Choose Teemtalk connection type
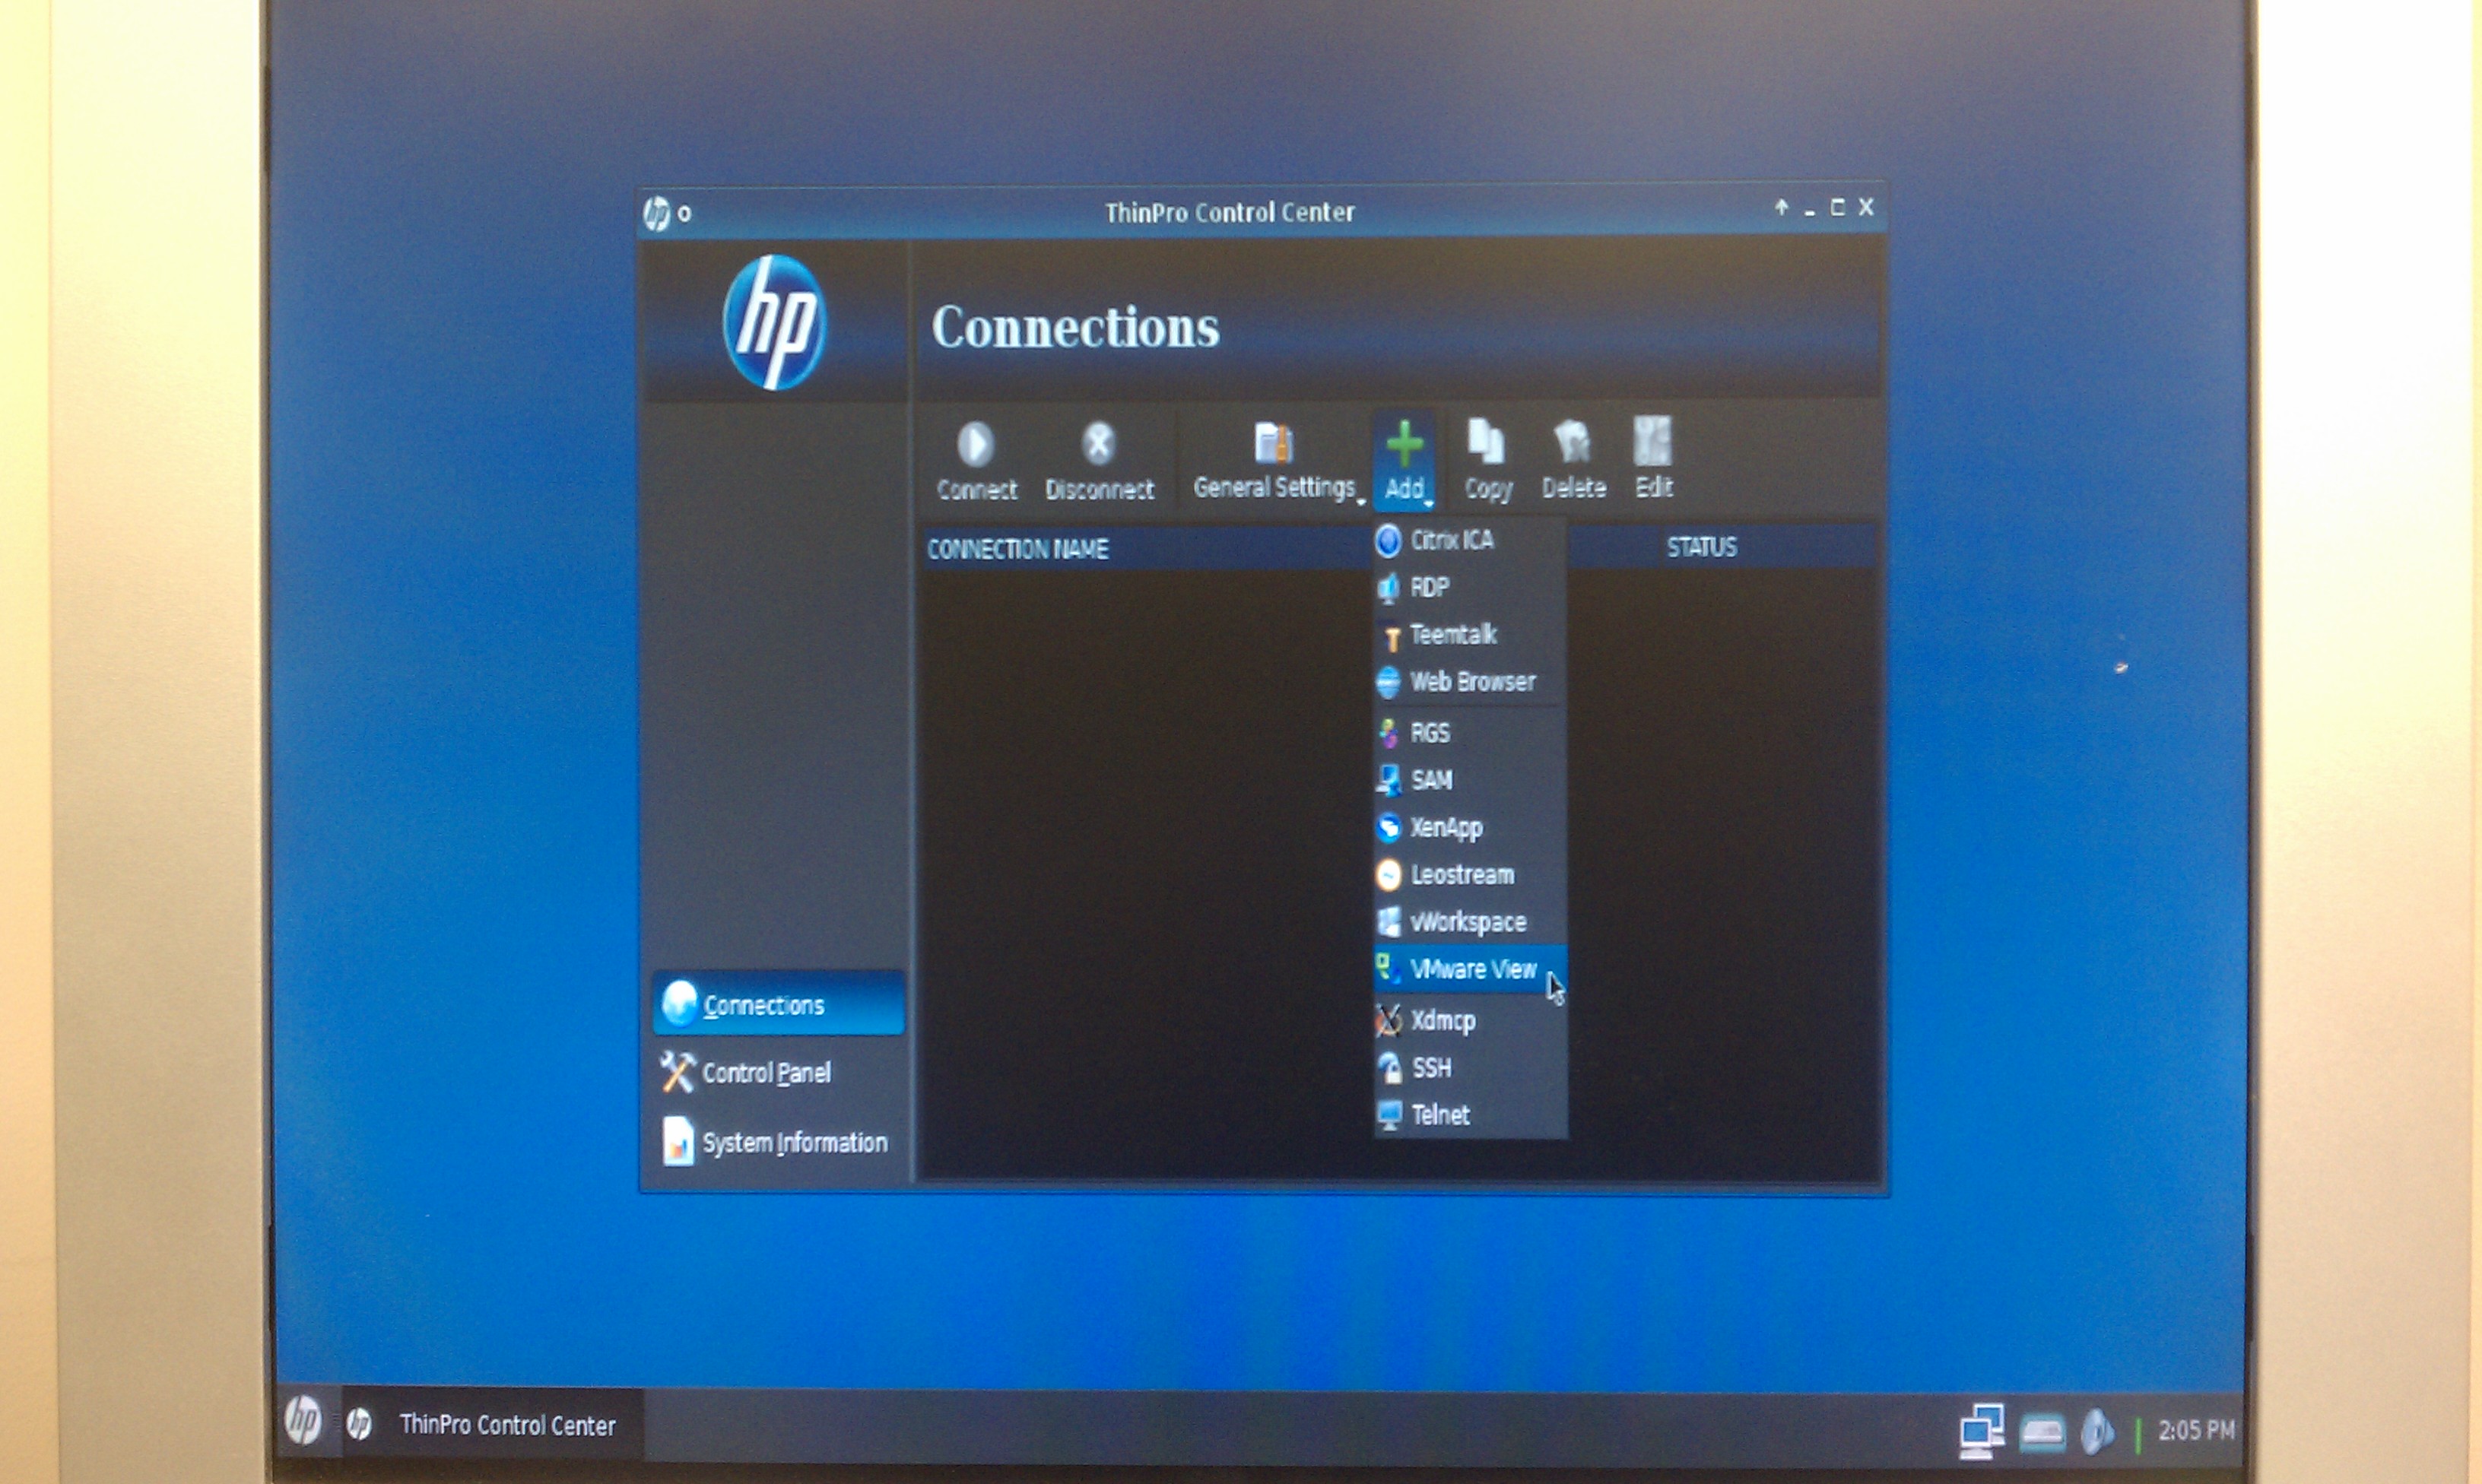 click(x=1469, y=634)
